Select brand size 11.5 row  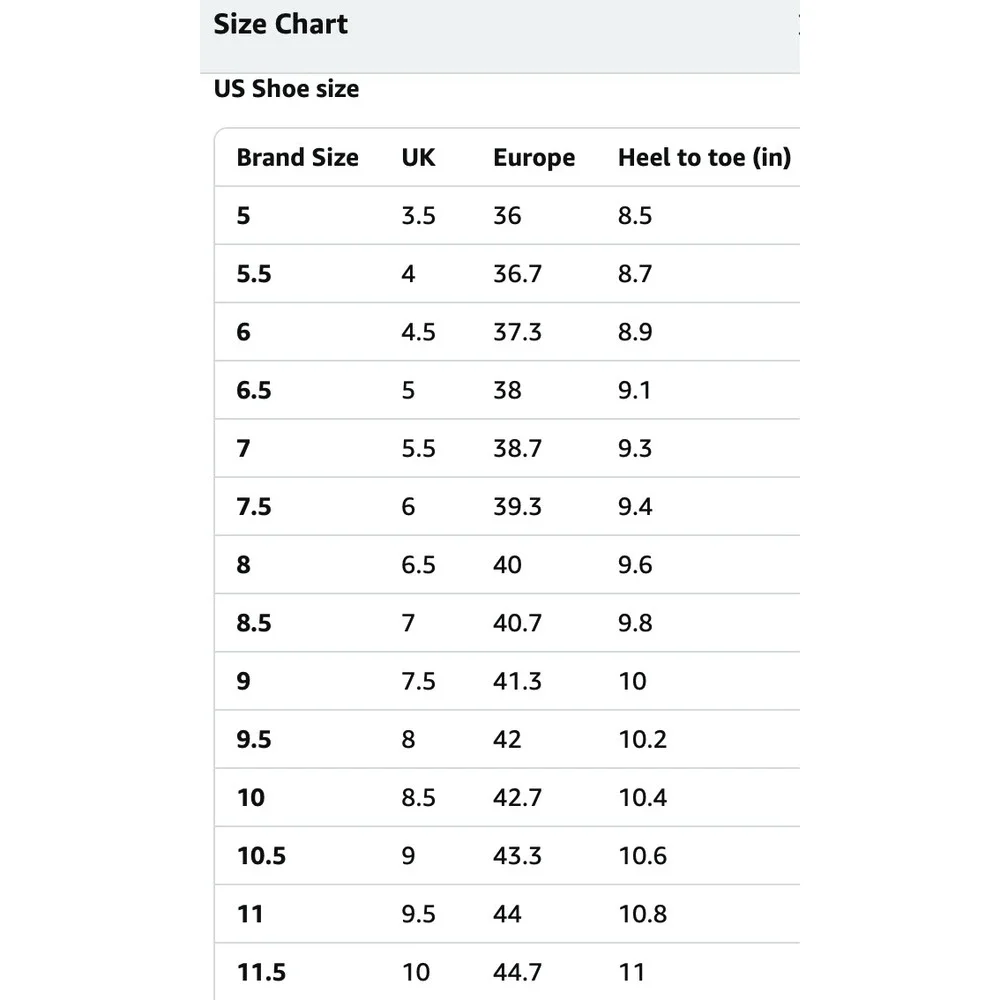507,972
